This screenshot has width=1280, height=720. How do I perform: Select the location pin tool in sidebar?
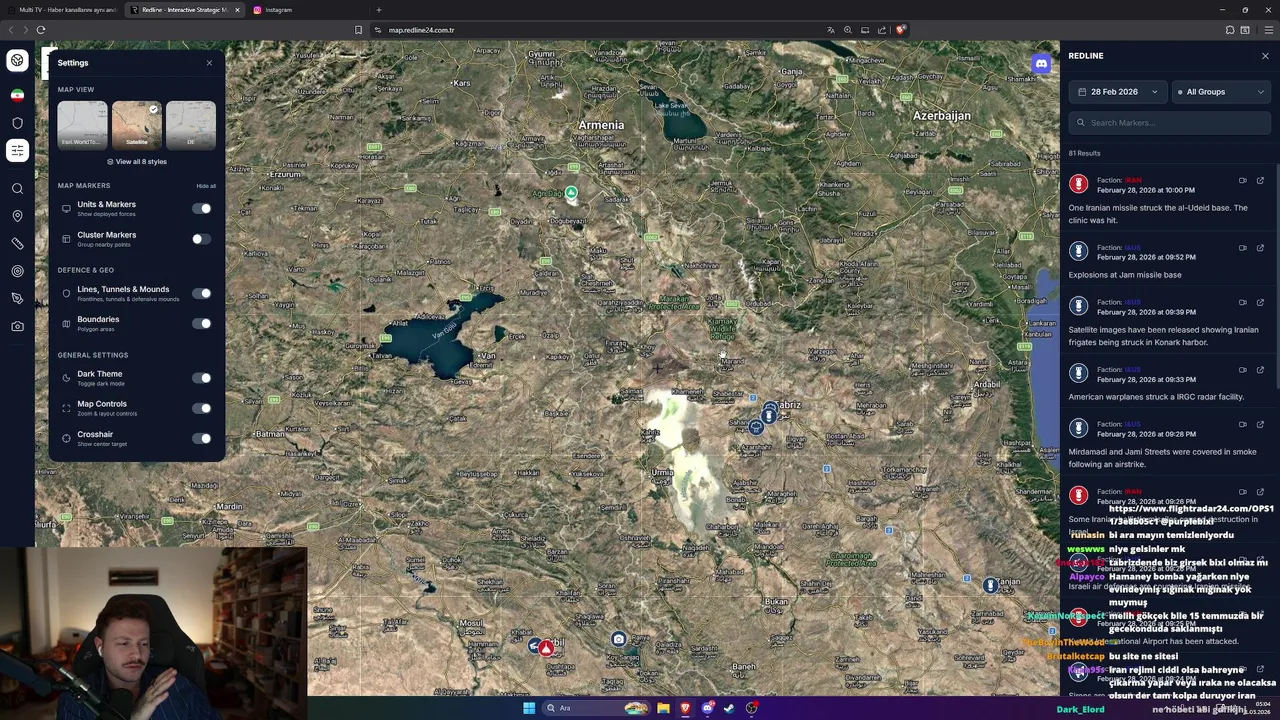(x=17, y=216)
